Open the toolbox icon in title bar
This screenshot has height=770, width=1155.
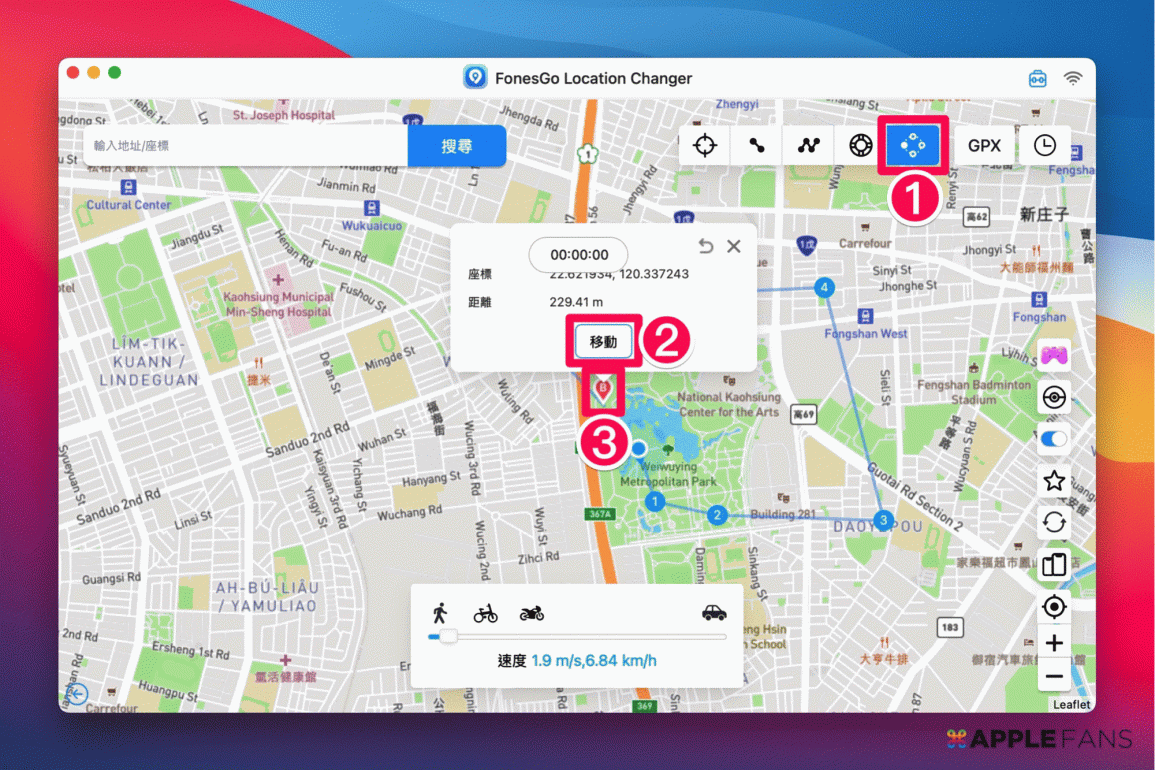click(x=1038, y=79)
